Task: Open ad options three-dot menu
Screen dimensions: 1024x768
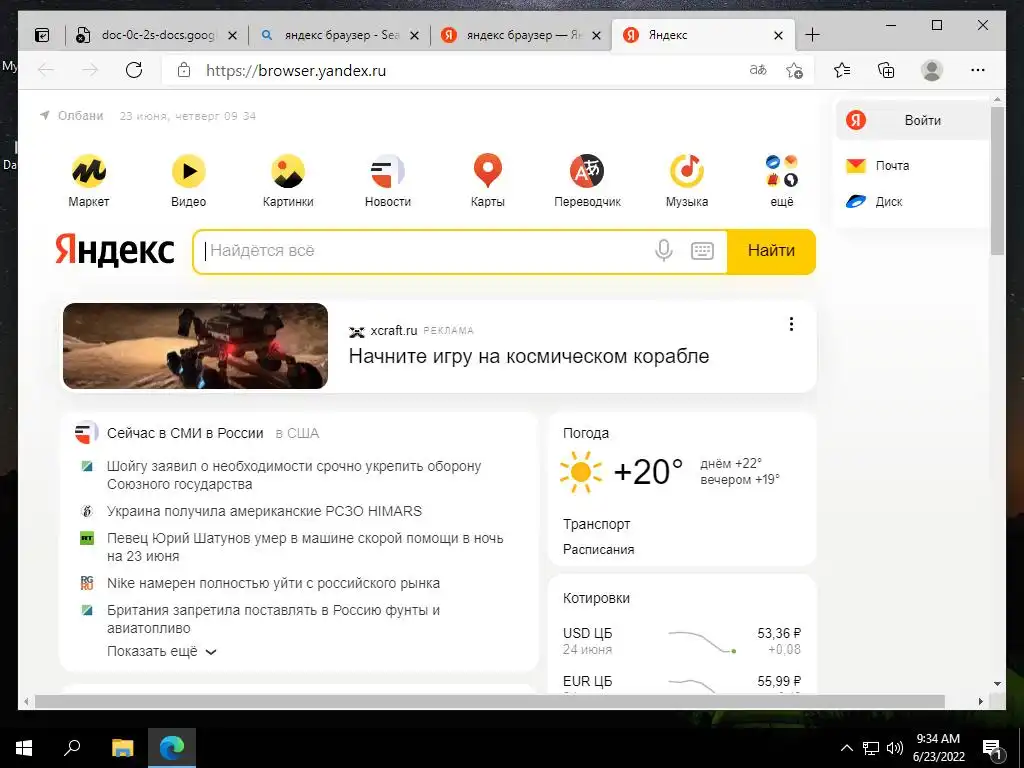Action: tap(792, 324)
